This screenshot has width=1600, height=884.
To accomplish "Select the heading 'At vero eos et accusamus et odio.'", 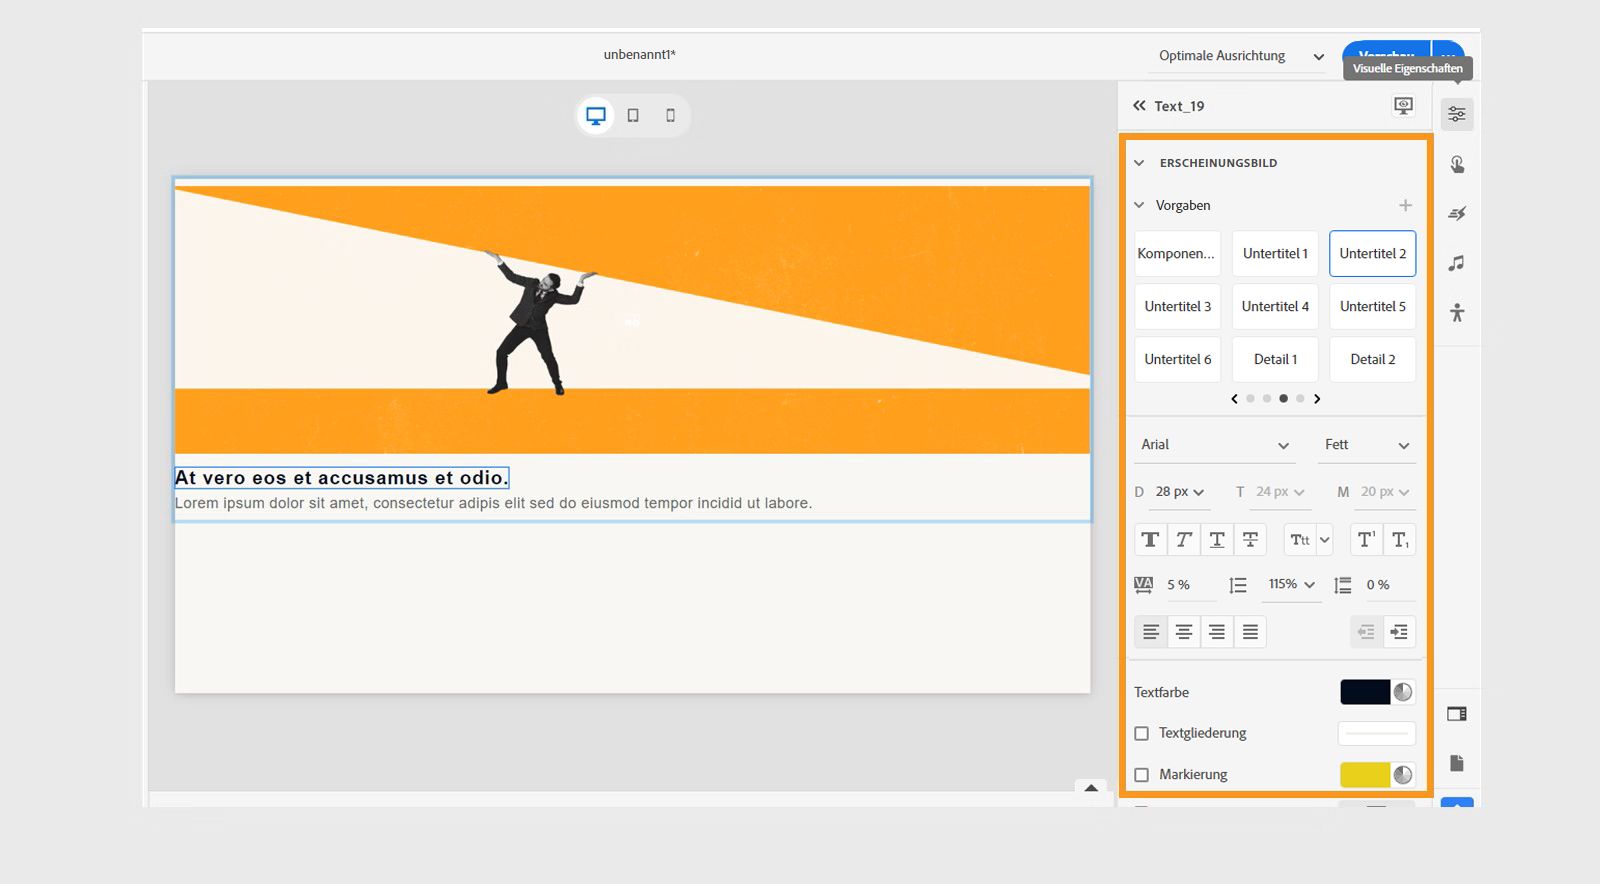I will (342, 478).
